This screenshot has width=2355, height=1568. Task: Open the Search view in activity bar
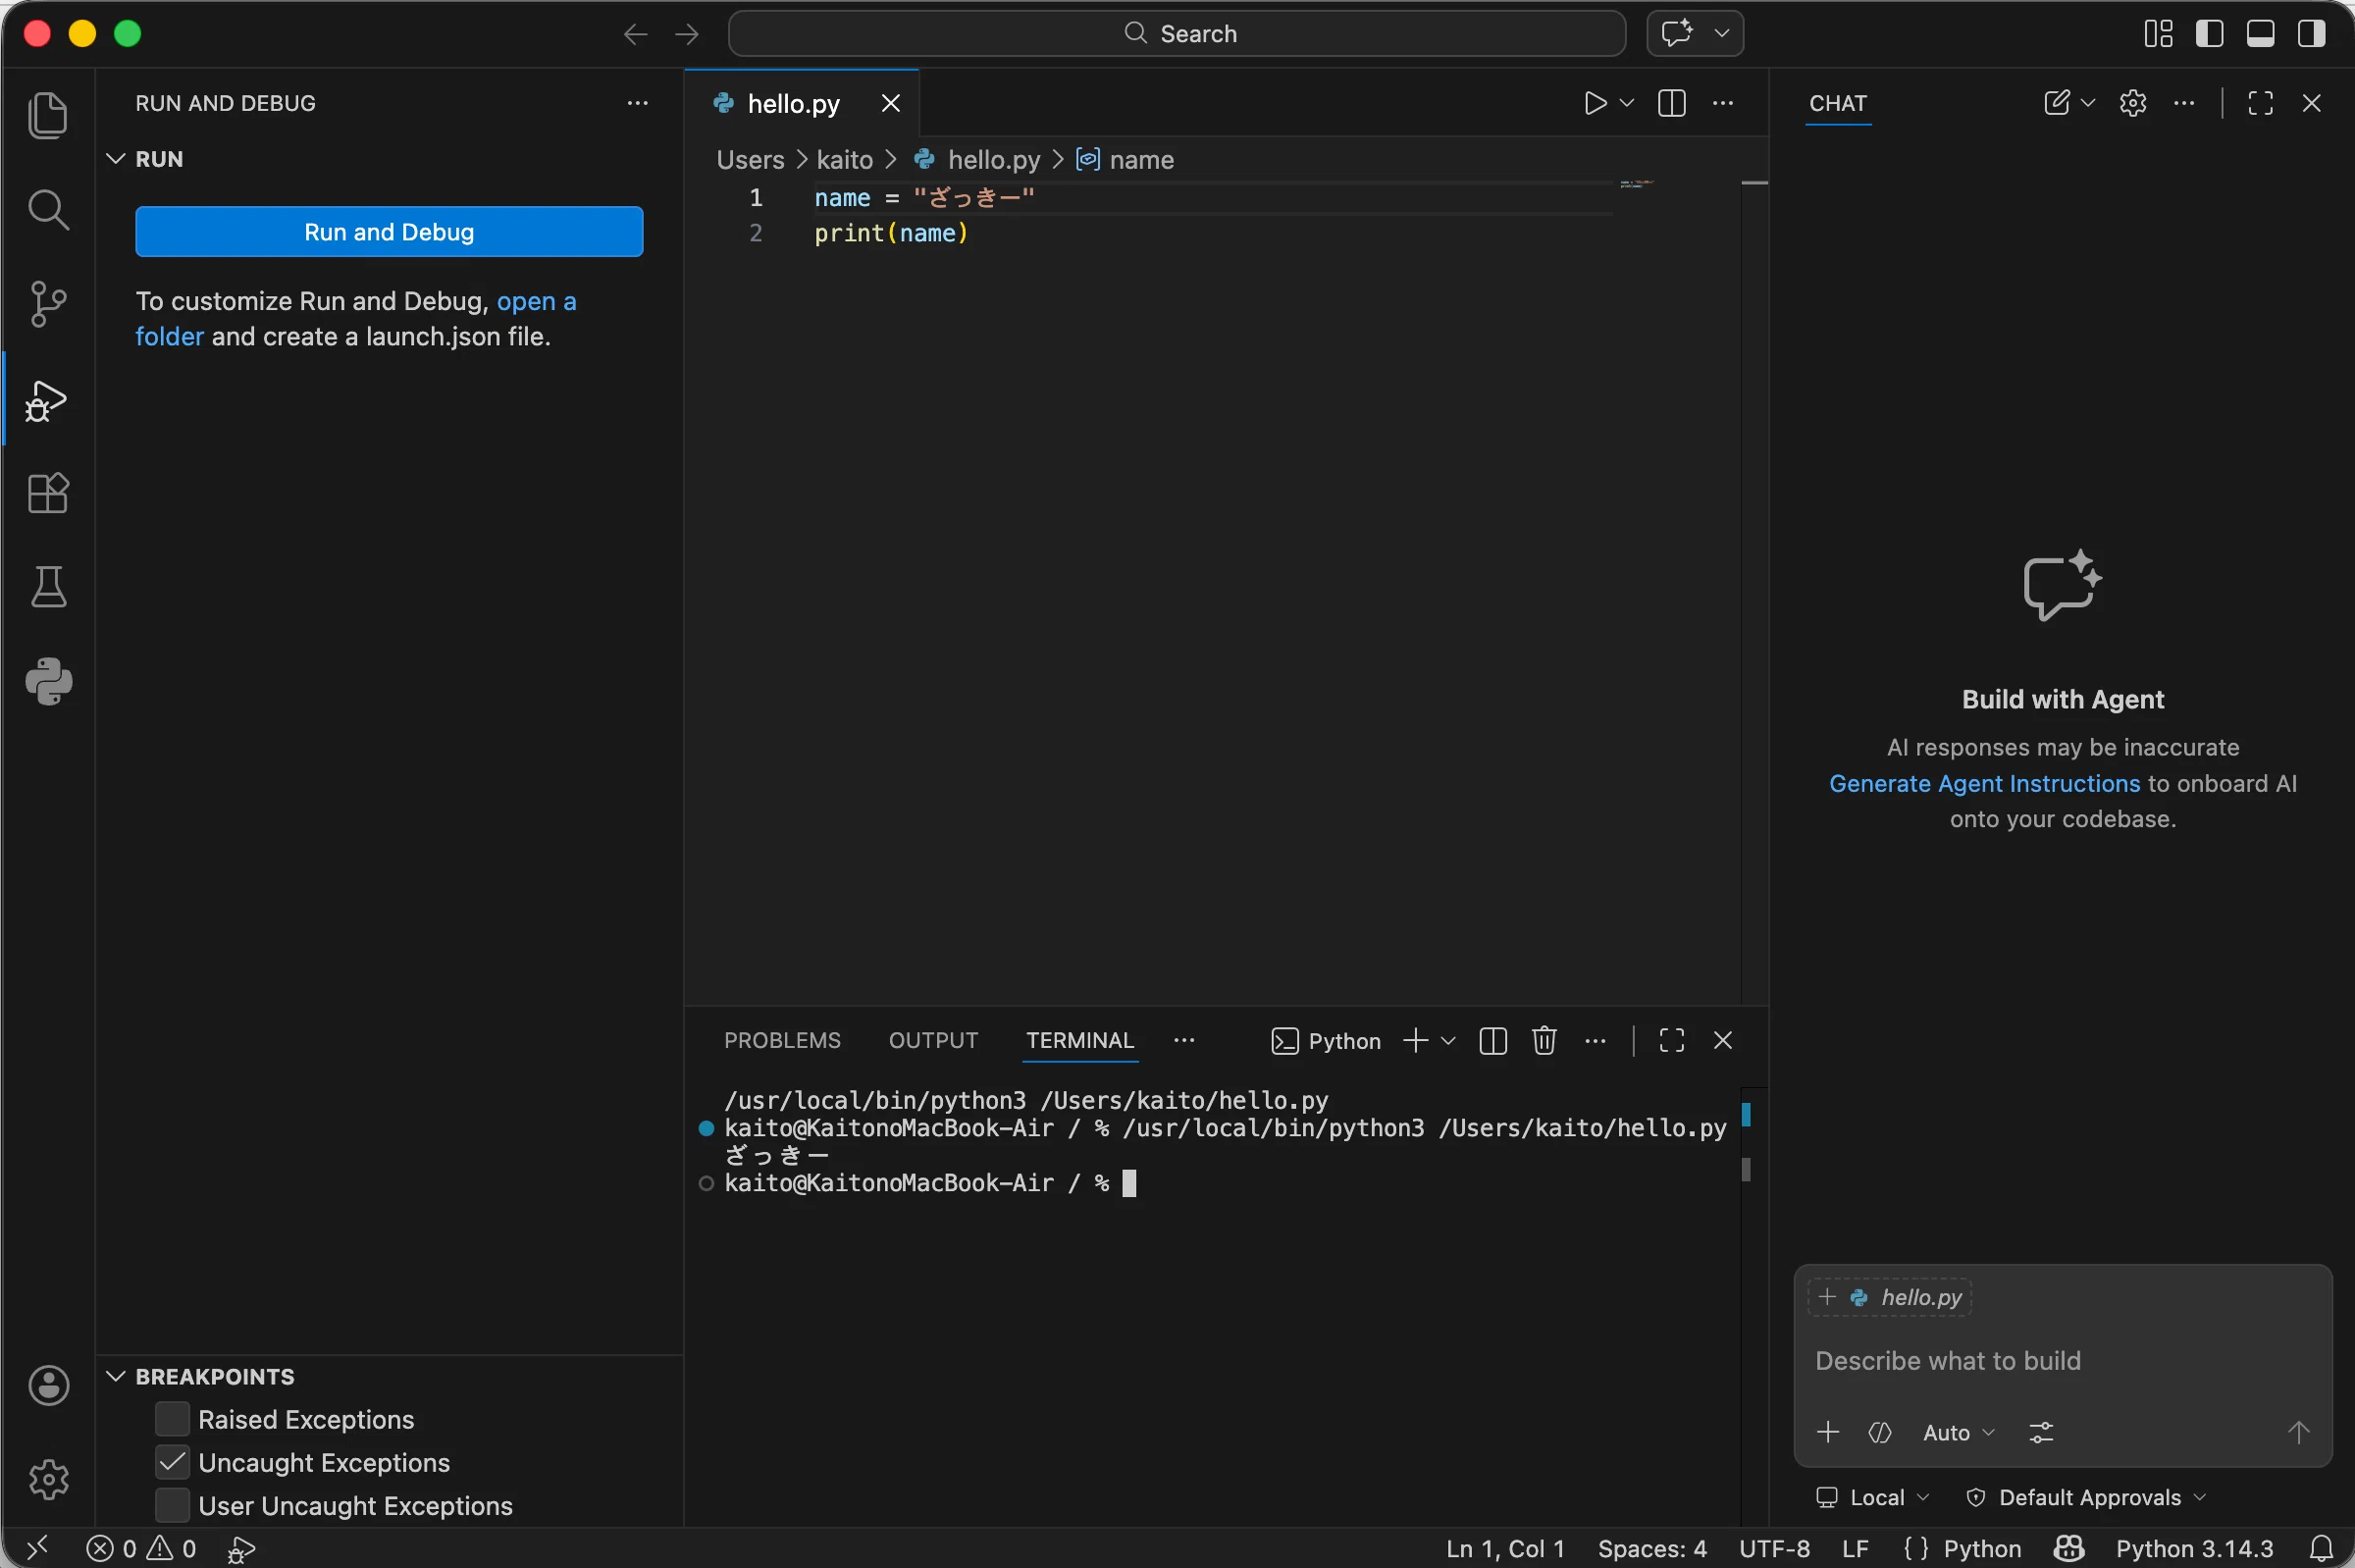(x=48, y=210)
